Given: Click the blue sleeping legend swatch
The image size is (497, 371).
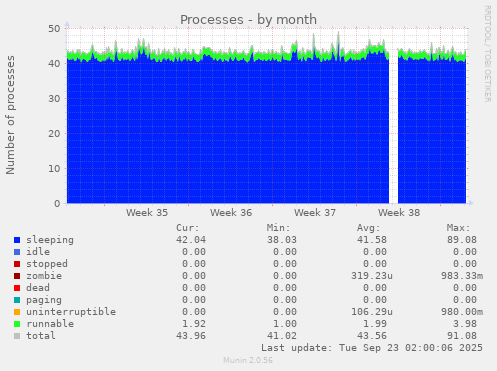Looking at the screenshot, I should 17,240.
